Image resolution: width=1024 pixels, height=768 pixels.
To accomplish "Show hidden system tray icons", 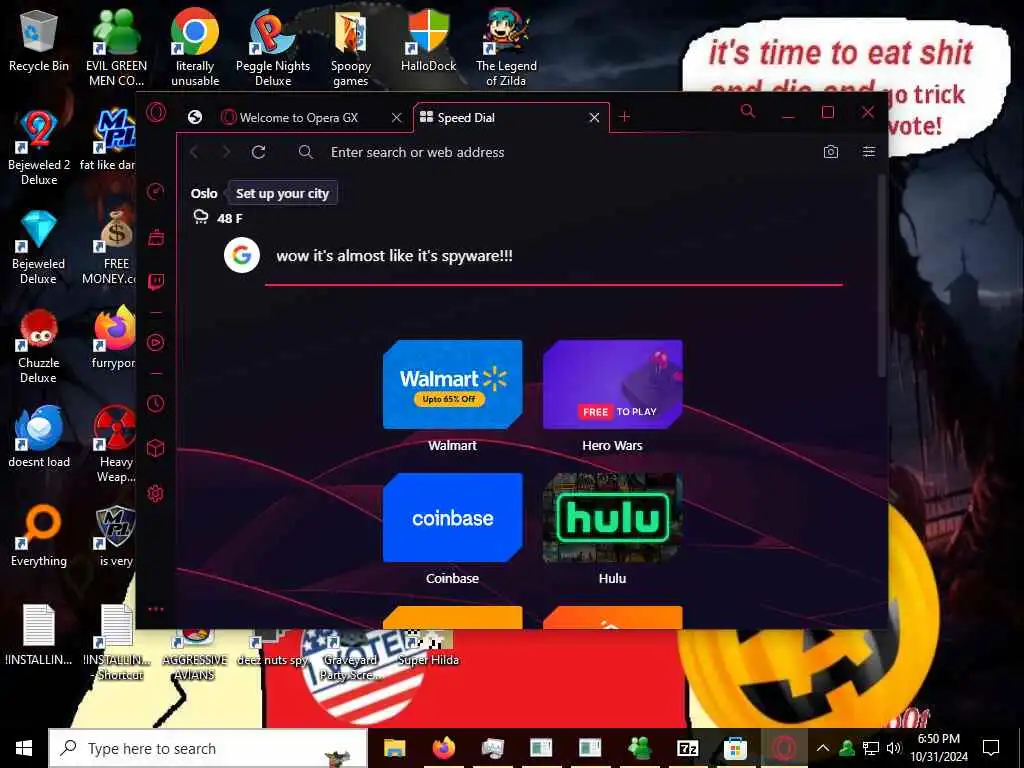I will 823,748.
